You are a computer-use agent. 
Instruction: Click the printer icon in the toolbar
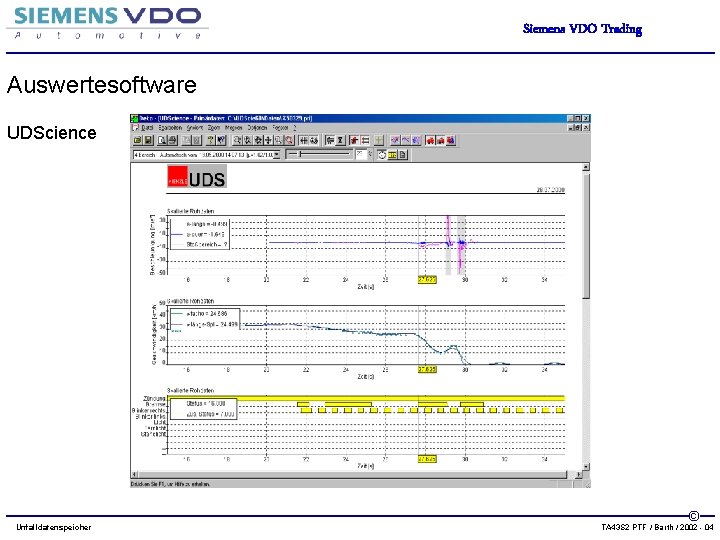173,140
